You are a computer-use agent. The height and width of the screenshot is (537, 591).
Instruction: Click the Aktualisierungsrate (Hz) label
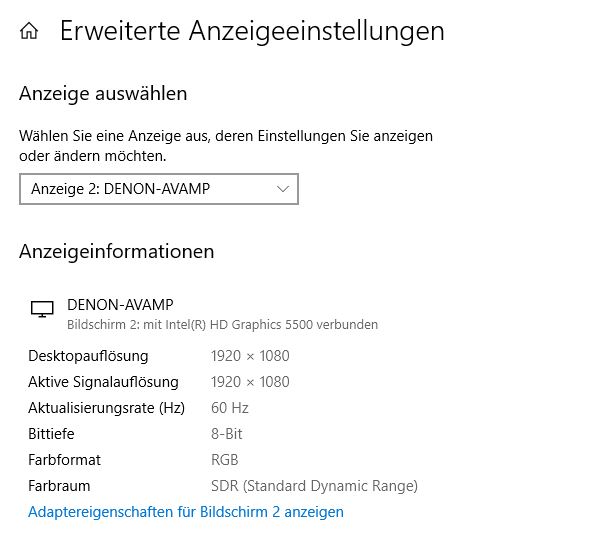point(107,408)
